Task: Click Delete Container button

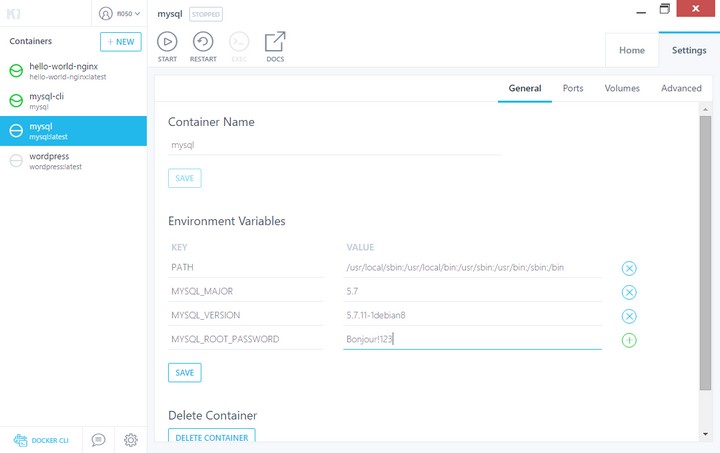Action: pyautogui.click(x=212, y=436)
